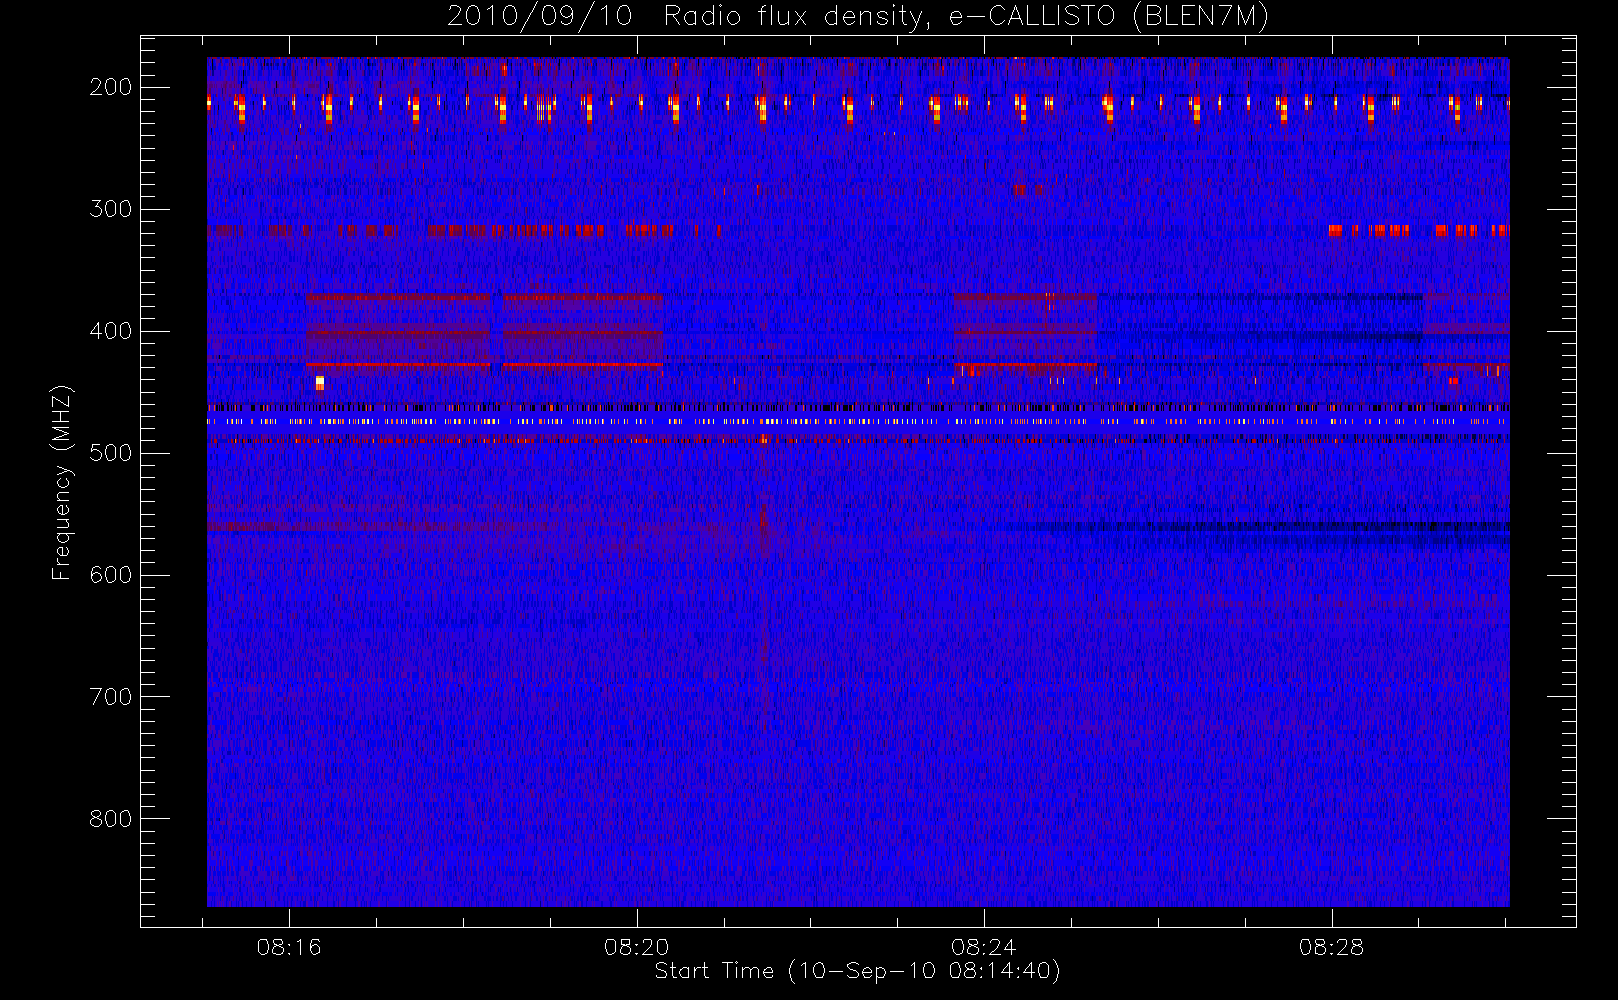Click the 08:24 time tick label
1618x1000 pixels.
tap(984, 946)
